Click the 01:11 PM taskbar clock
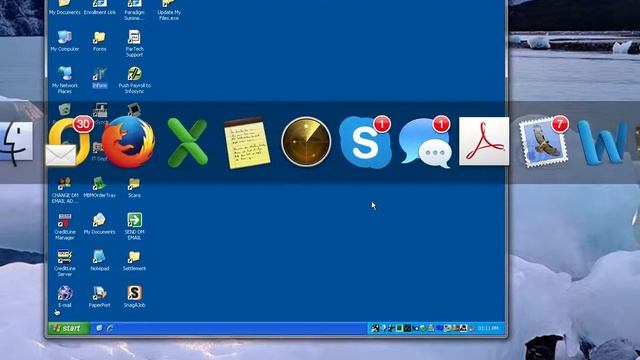This screenshot has width=640, height=360. coord(488,328)
